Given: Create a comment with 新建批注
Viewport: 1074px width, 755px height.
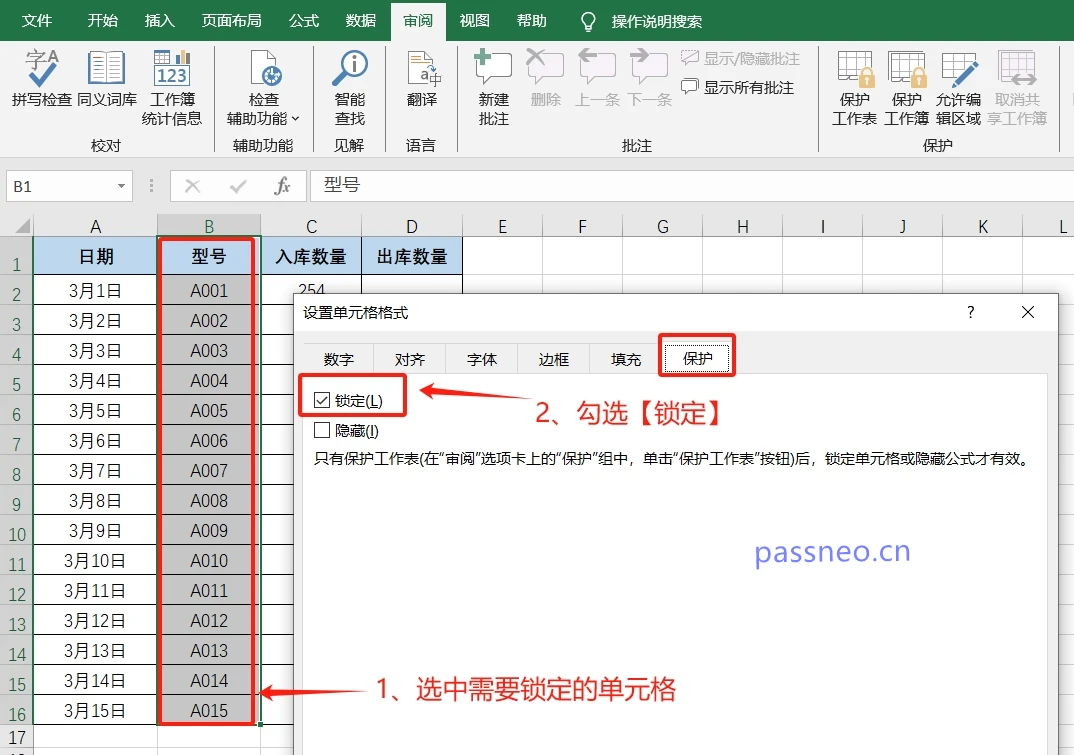Looking at the screenshot, I should tap(492, 85).
